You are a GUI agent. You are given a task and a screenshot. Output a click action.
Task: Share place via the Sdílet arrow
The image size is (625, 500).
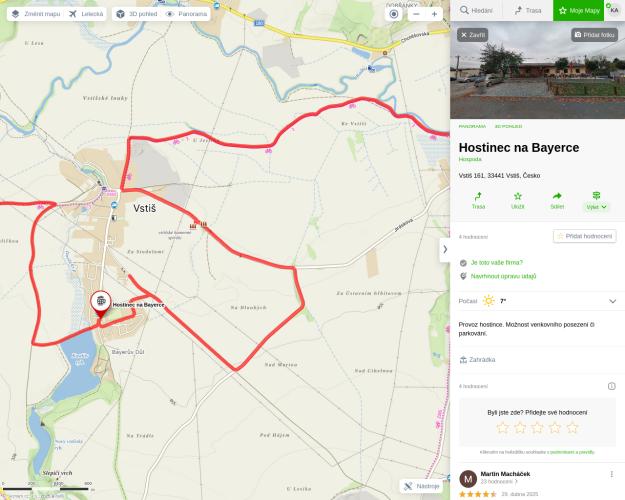coord(557,201)
